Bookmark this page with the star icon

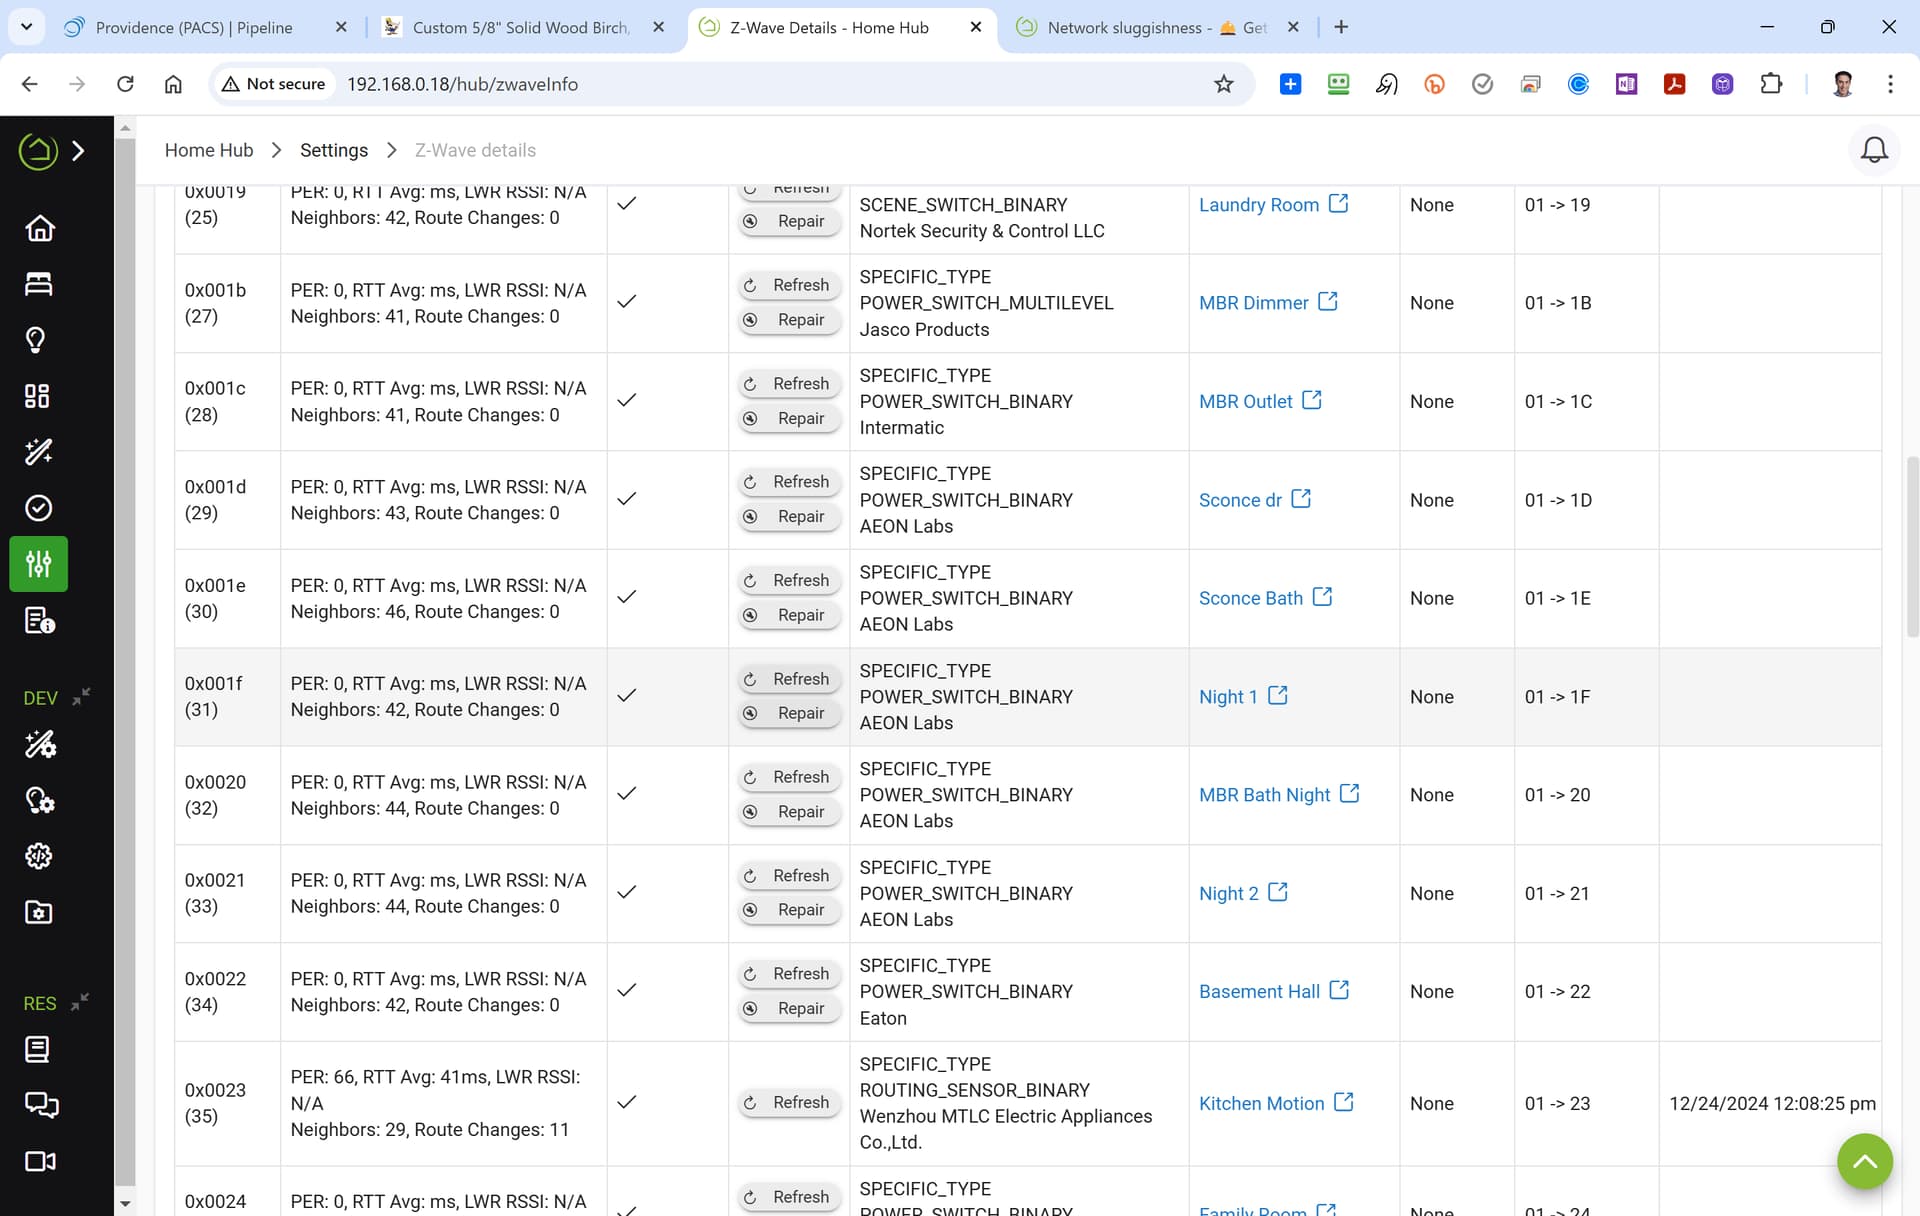click(1223, 84)
